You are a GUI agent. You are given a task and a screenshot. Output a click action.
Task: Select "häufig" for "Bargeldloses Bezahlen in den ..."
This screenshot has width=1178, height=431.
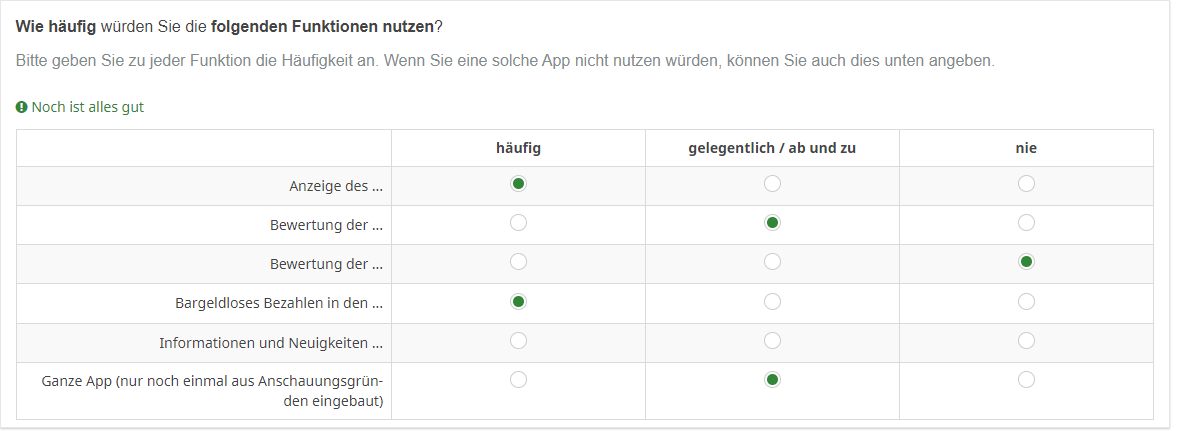(518, 301)
